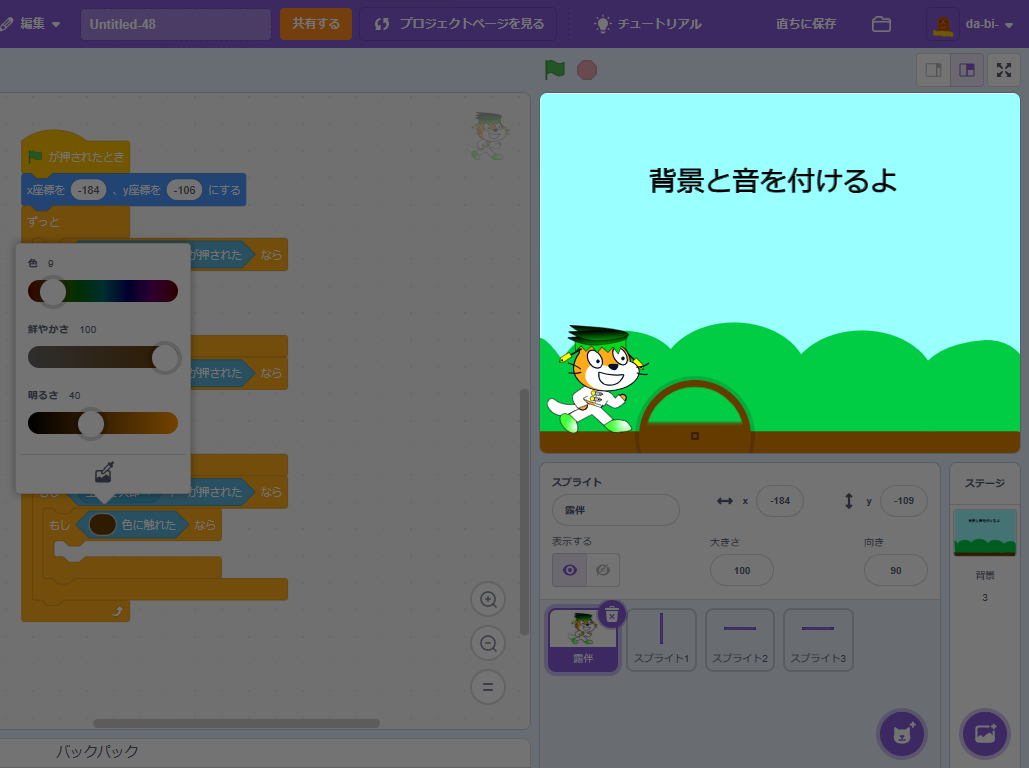Reset workspace zoom to default
Viewport: 1029px width, 768px height.
tap(488, 687)
